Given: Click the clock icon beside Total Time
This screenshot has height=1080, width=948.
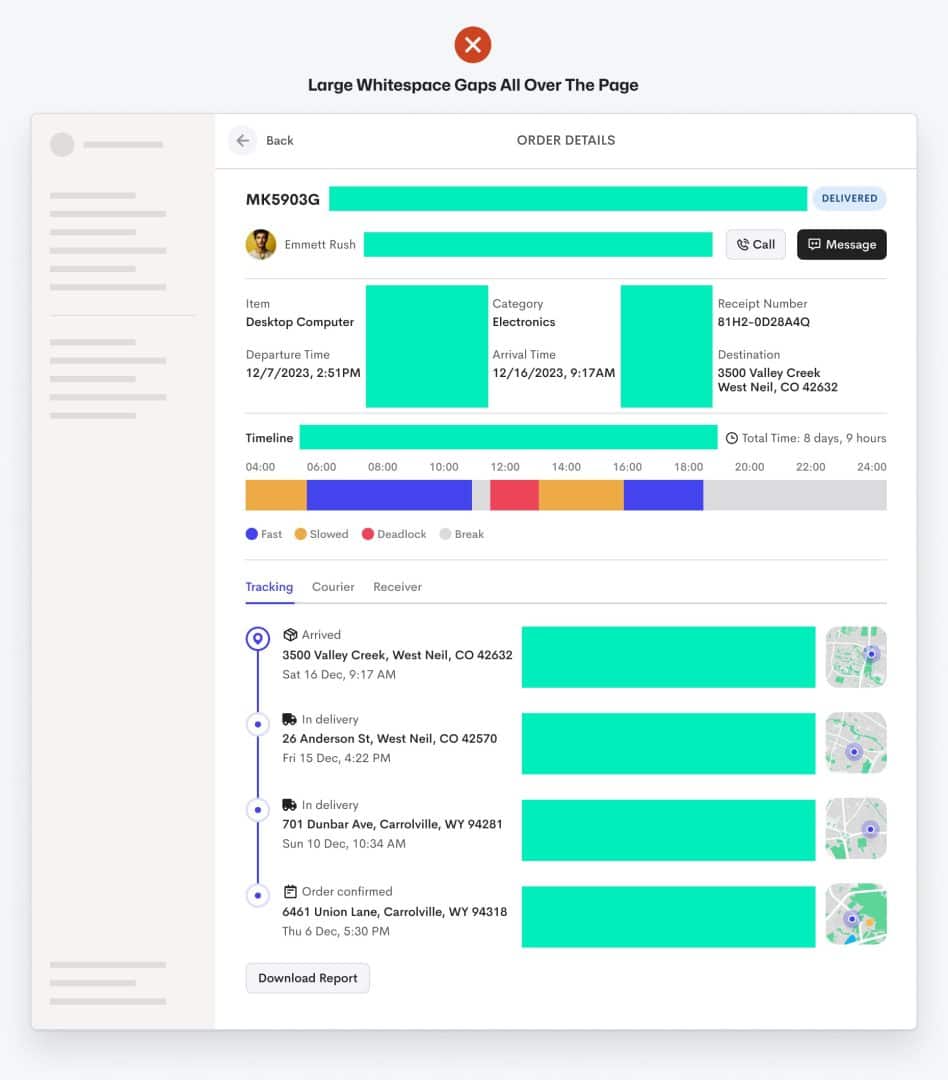Looking at the screenshot, I should [732, 438].
